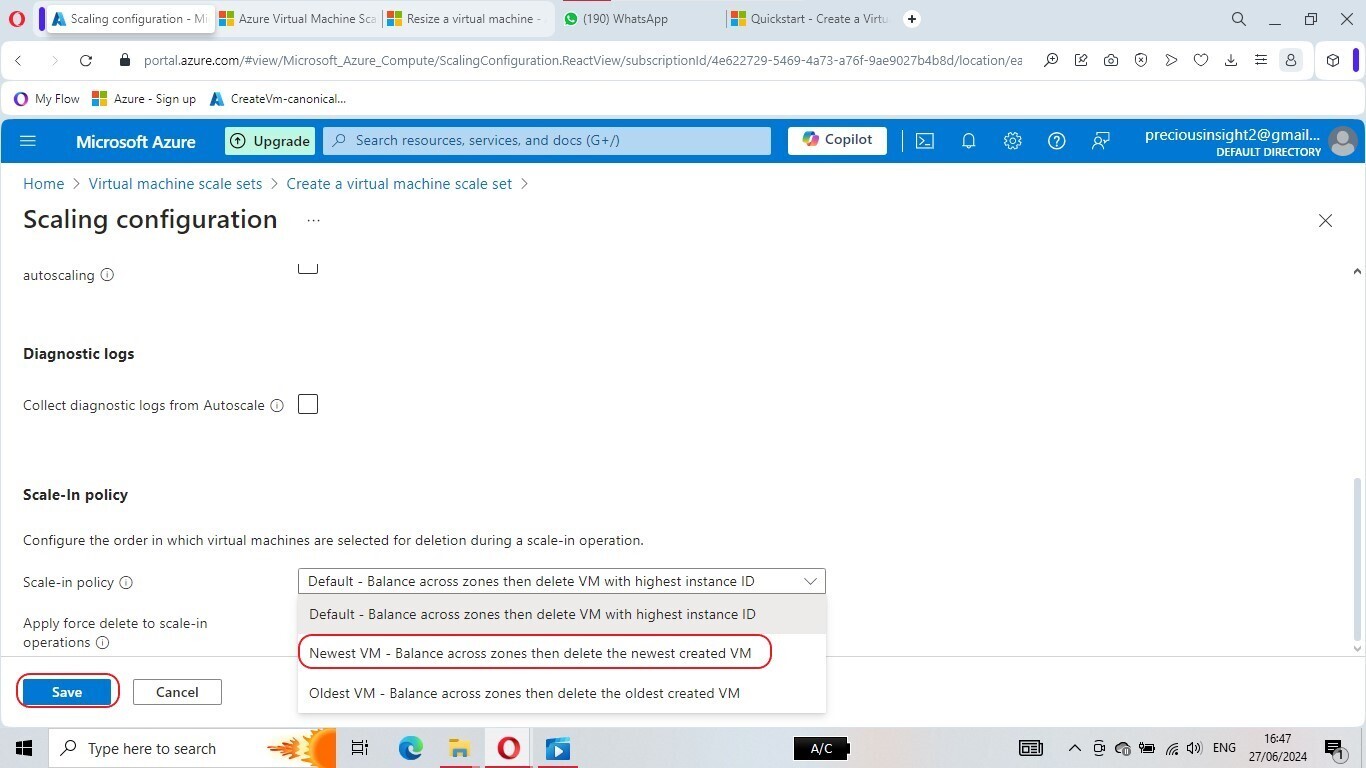Image resolution: width=1366 pixels, height=768 pixels.
Task: Switch to the Azure Virtual Machine Scale Sets tab
Action: [297, 19]
